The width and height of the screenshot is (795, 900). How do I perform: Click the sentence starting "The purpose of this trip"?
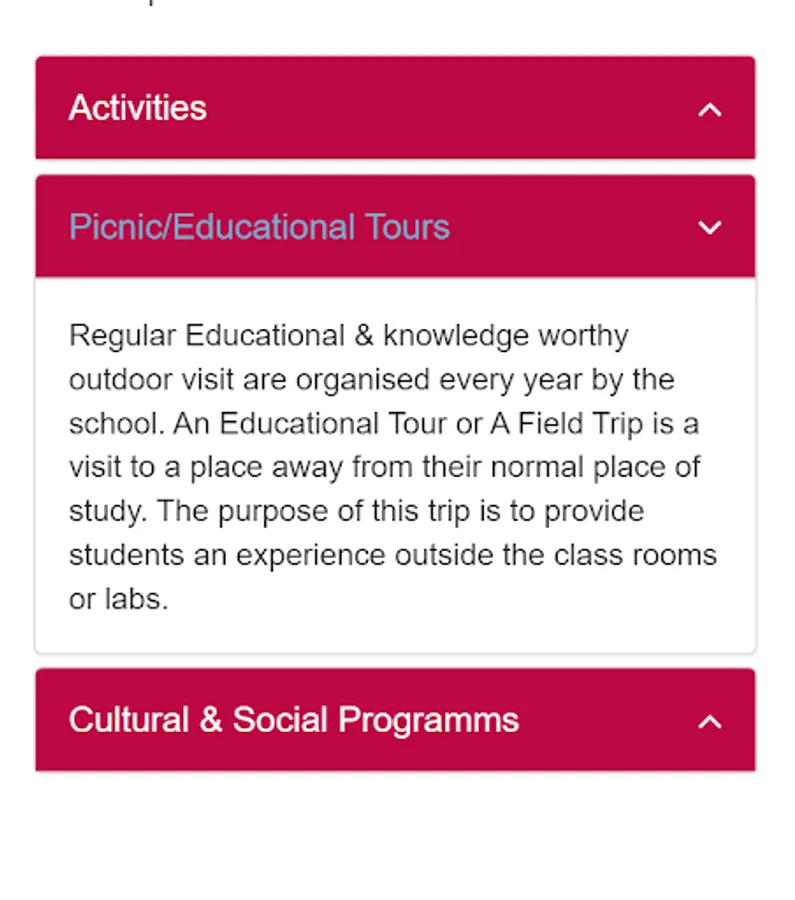pos(400,511)
